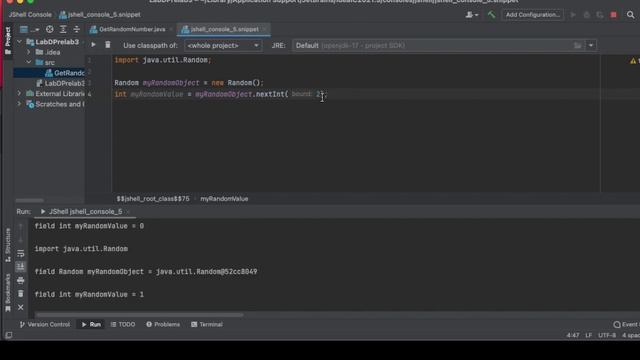Viewport: 640px width, 360px height.
Task: Click the red Stop button in top toolbar
Action: pos(613,15)
